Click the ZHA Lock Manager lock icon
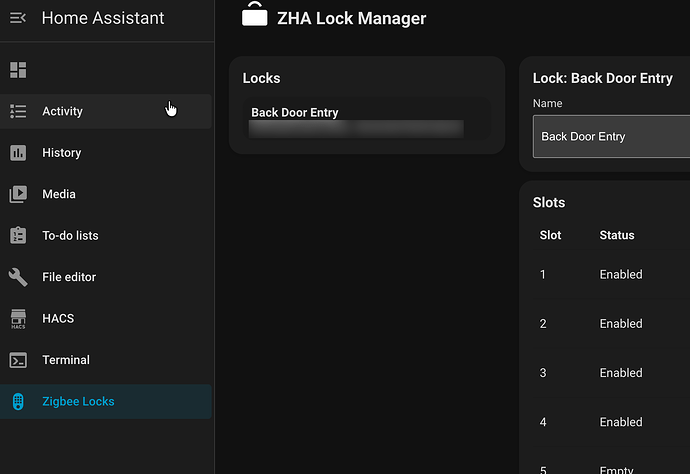690x474 pixels. point(255,15)
